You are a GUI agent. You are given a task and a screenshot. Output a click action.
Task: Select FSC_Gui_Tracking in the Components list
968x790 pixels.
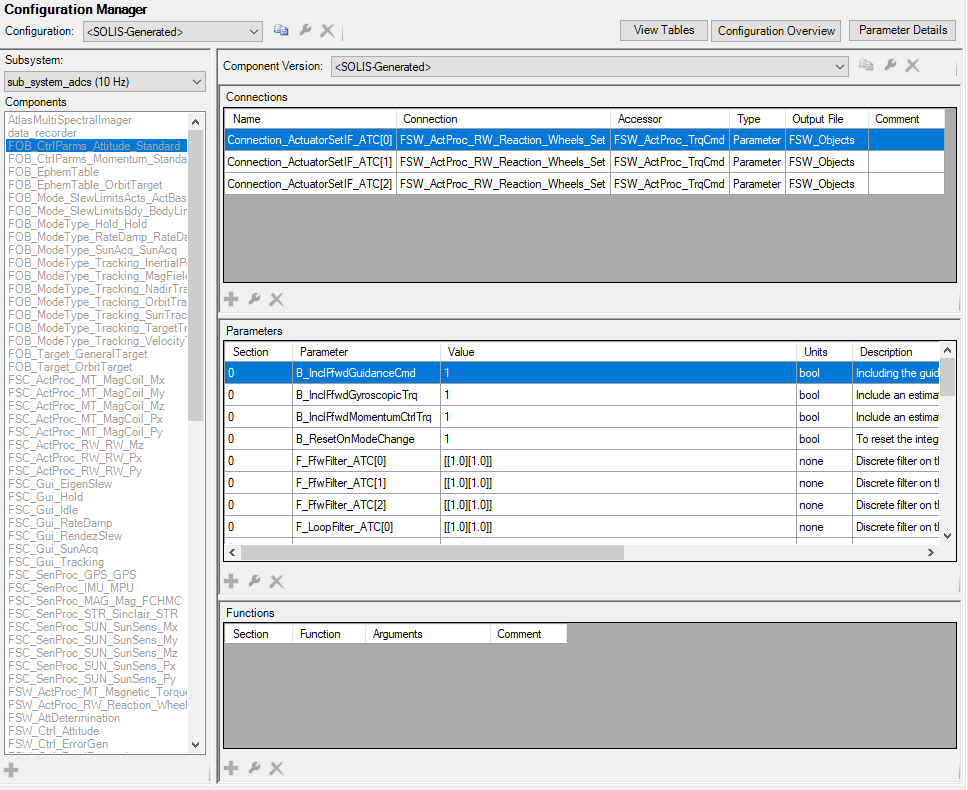(x=56, y=562)
